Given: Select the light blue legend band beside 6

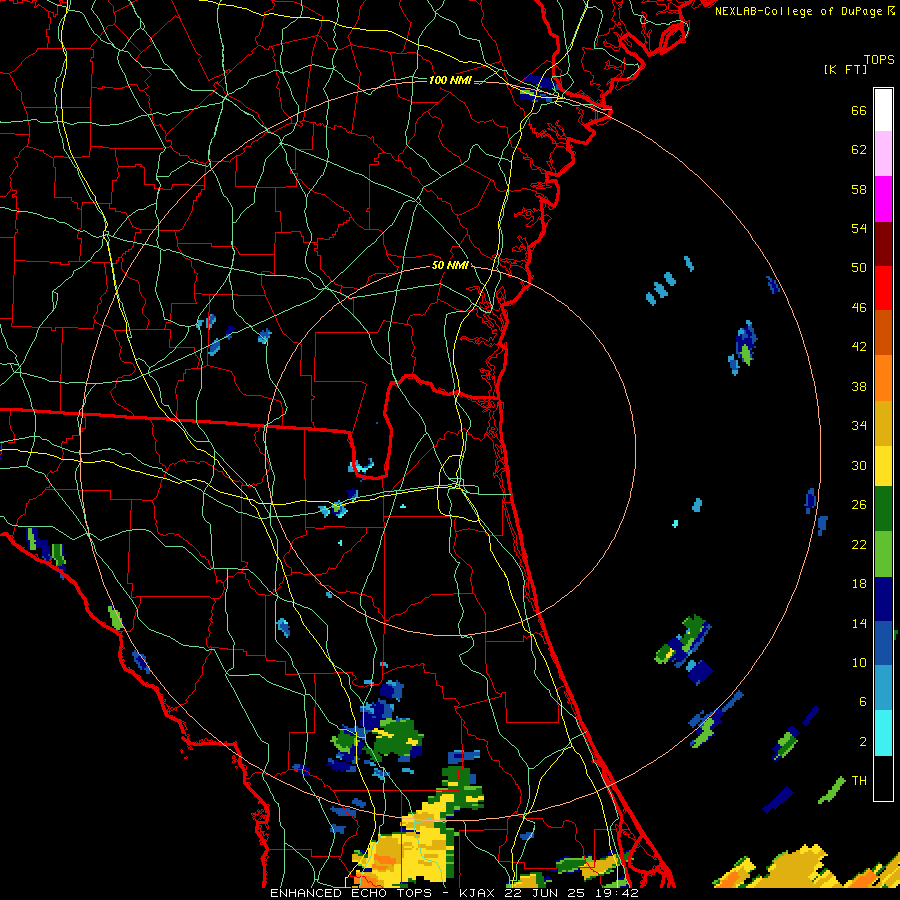Looking at the screenshot, I should pyautogui.click(x=883, y=688).
